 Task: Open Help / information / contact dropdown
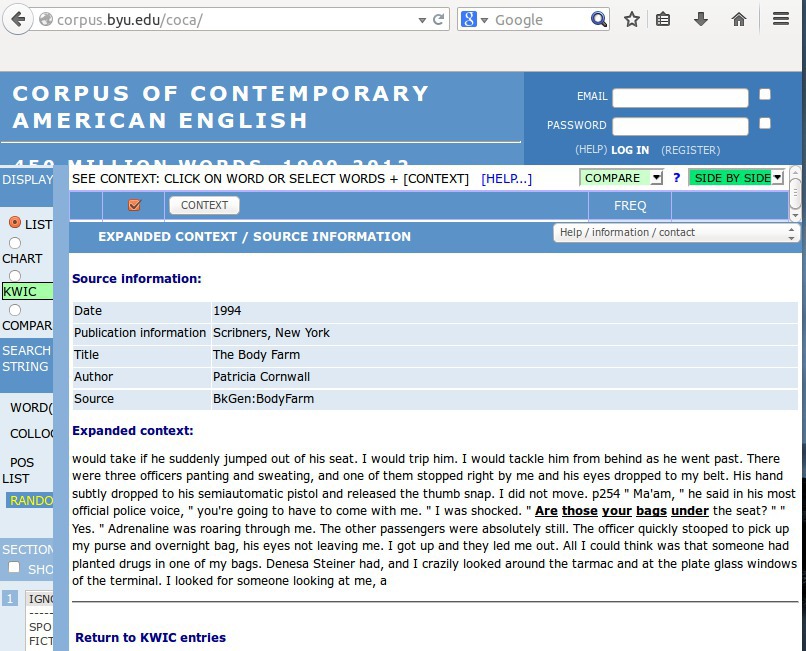[x=675, y=232]
